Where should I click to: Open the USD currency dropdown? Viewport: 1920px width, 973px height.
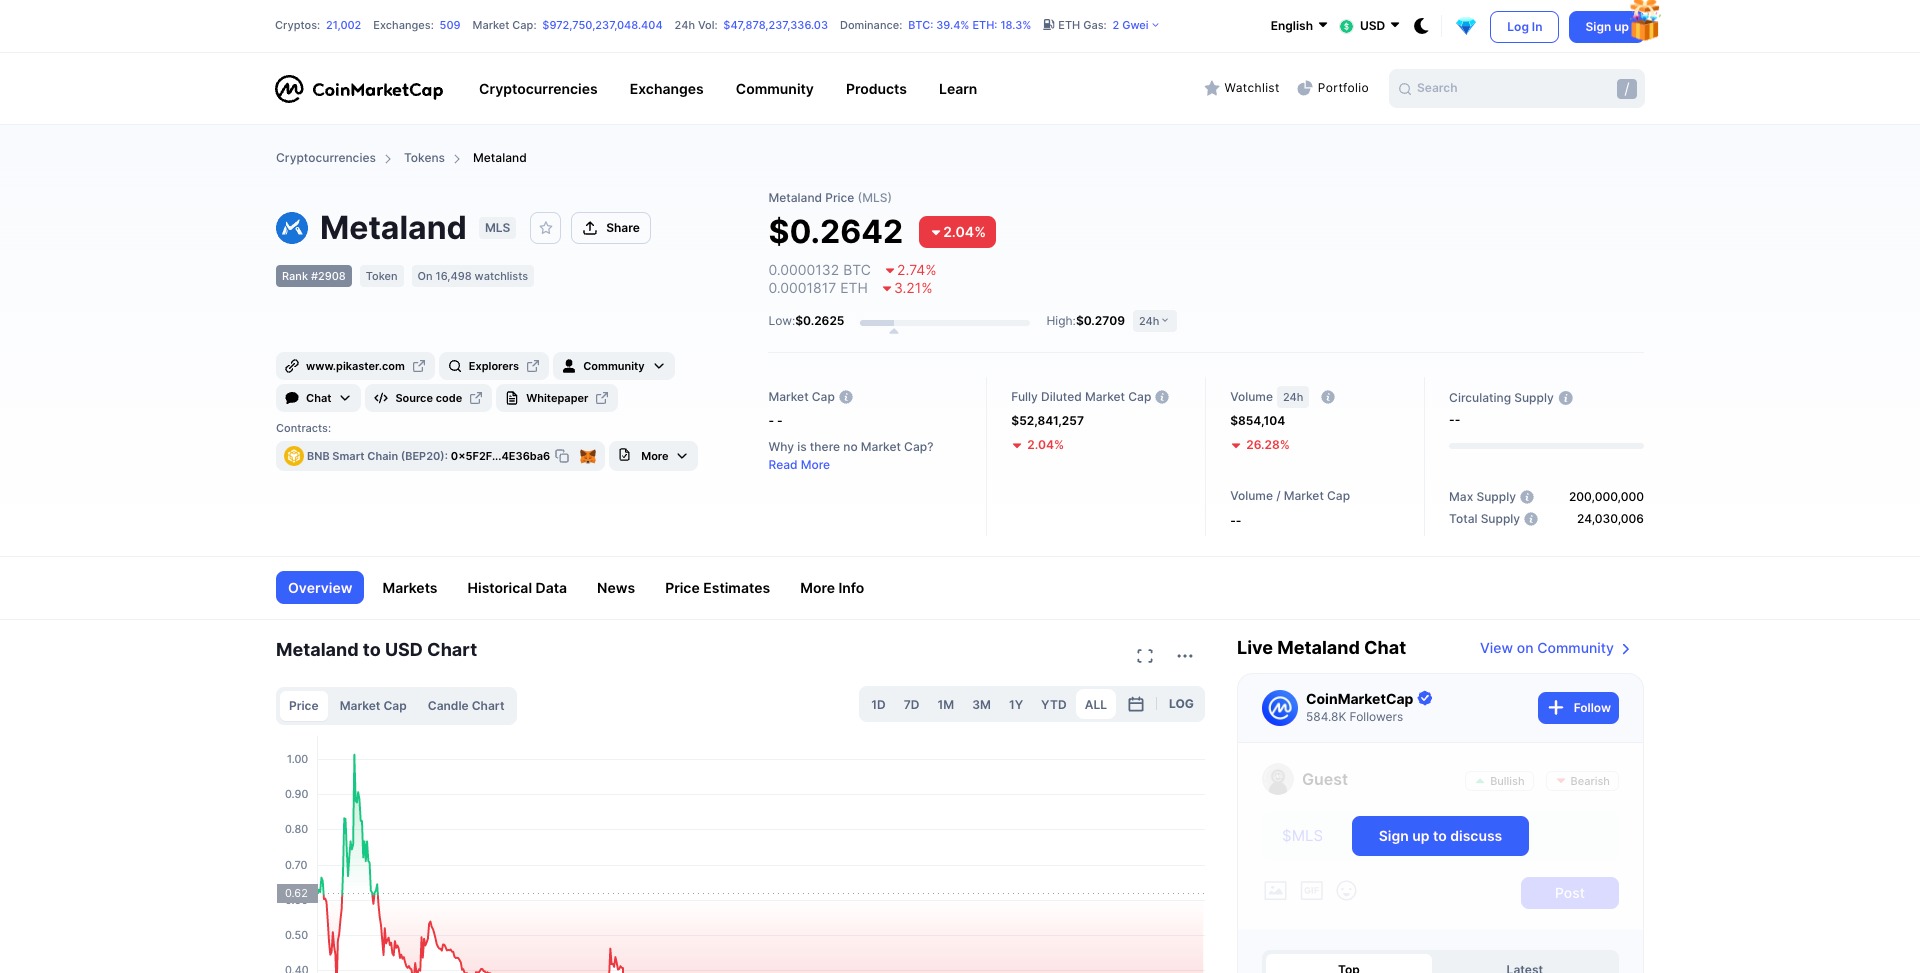1370,26
